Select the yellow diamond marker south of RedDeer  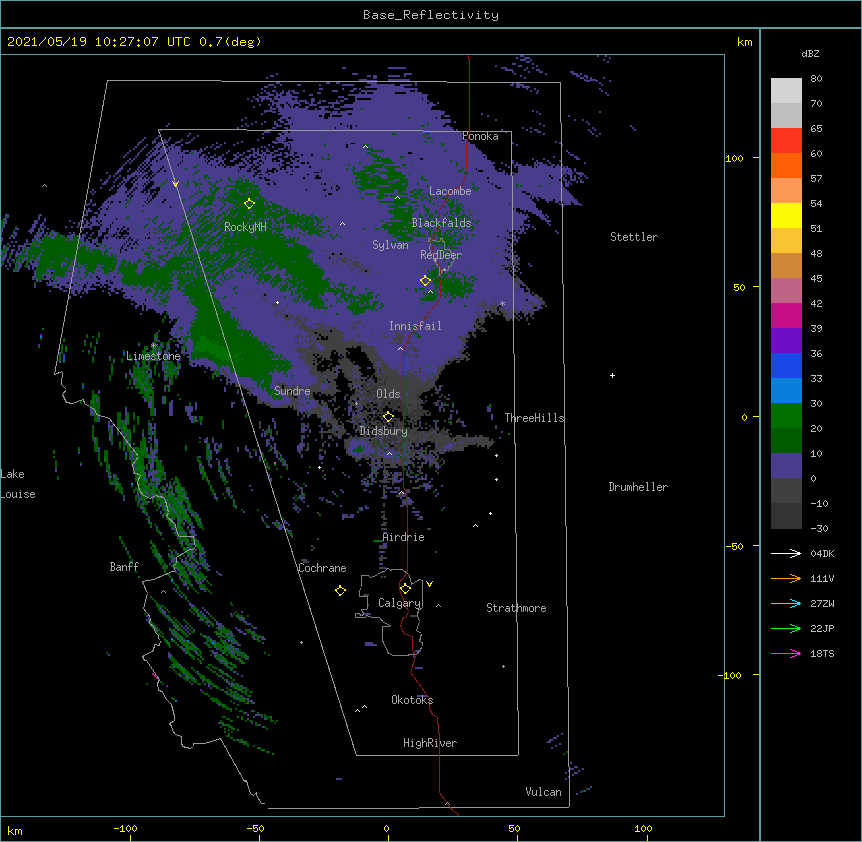coord(425,280)
